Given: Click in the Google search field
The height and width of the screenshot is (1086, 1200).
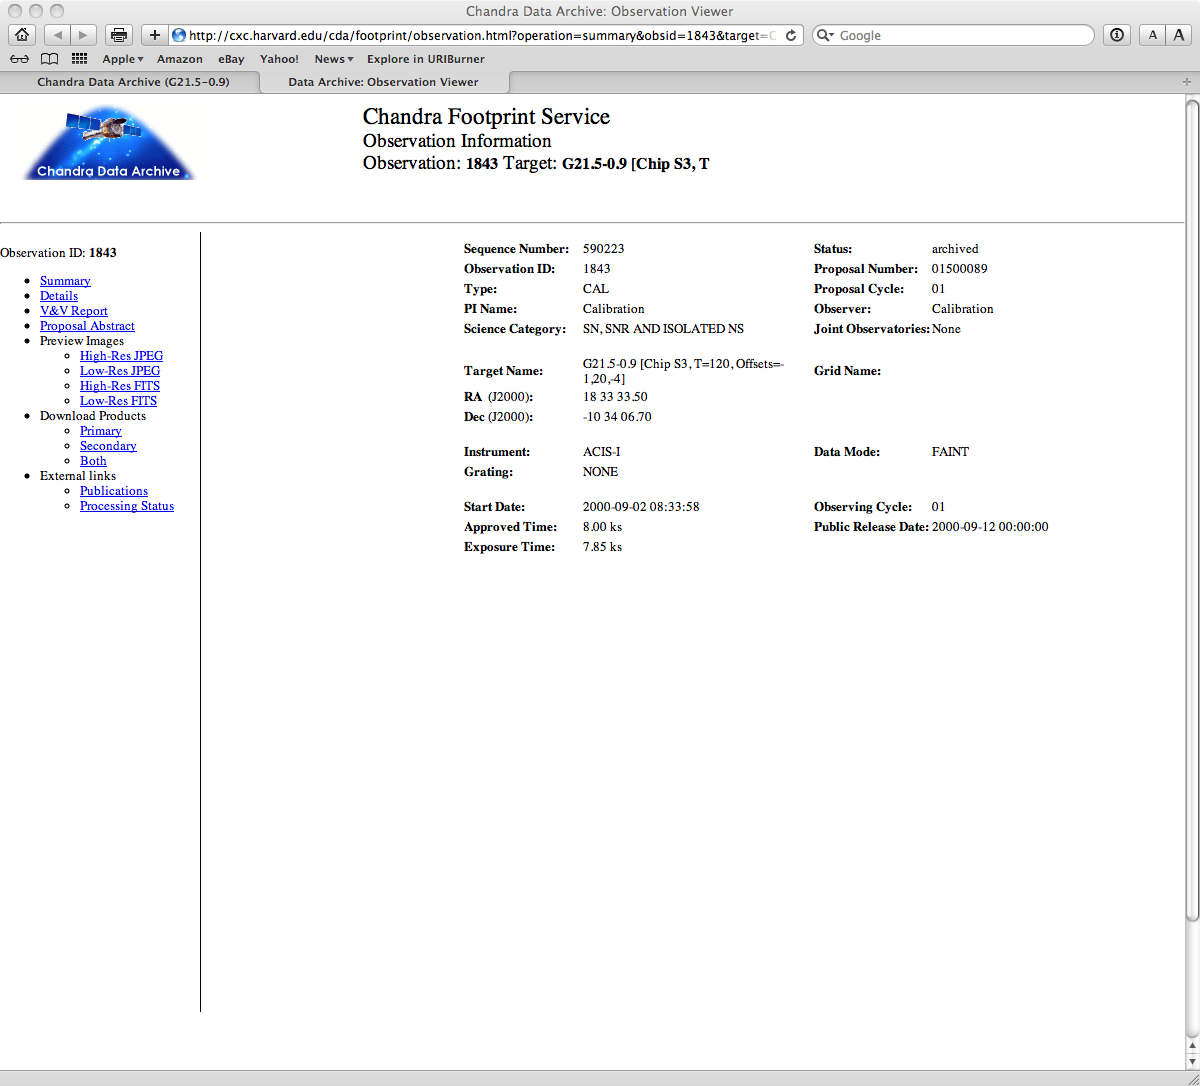Looking at the screenshot, I should (x=960, y=35).
